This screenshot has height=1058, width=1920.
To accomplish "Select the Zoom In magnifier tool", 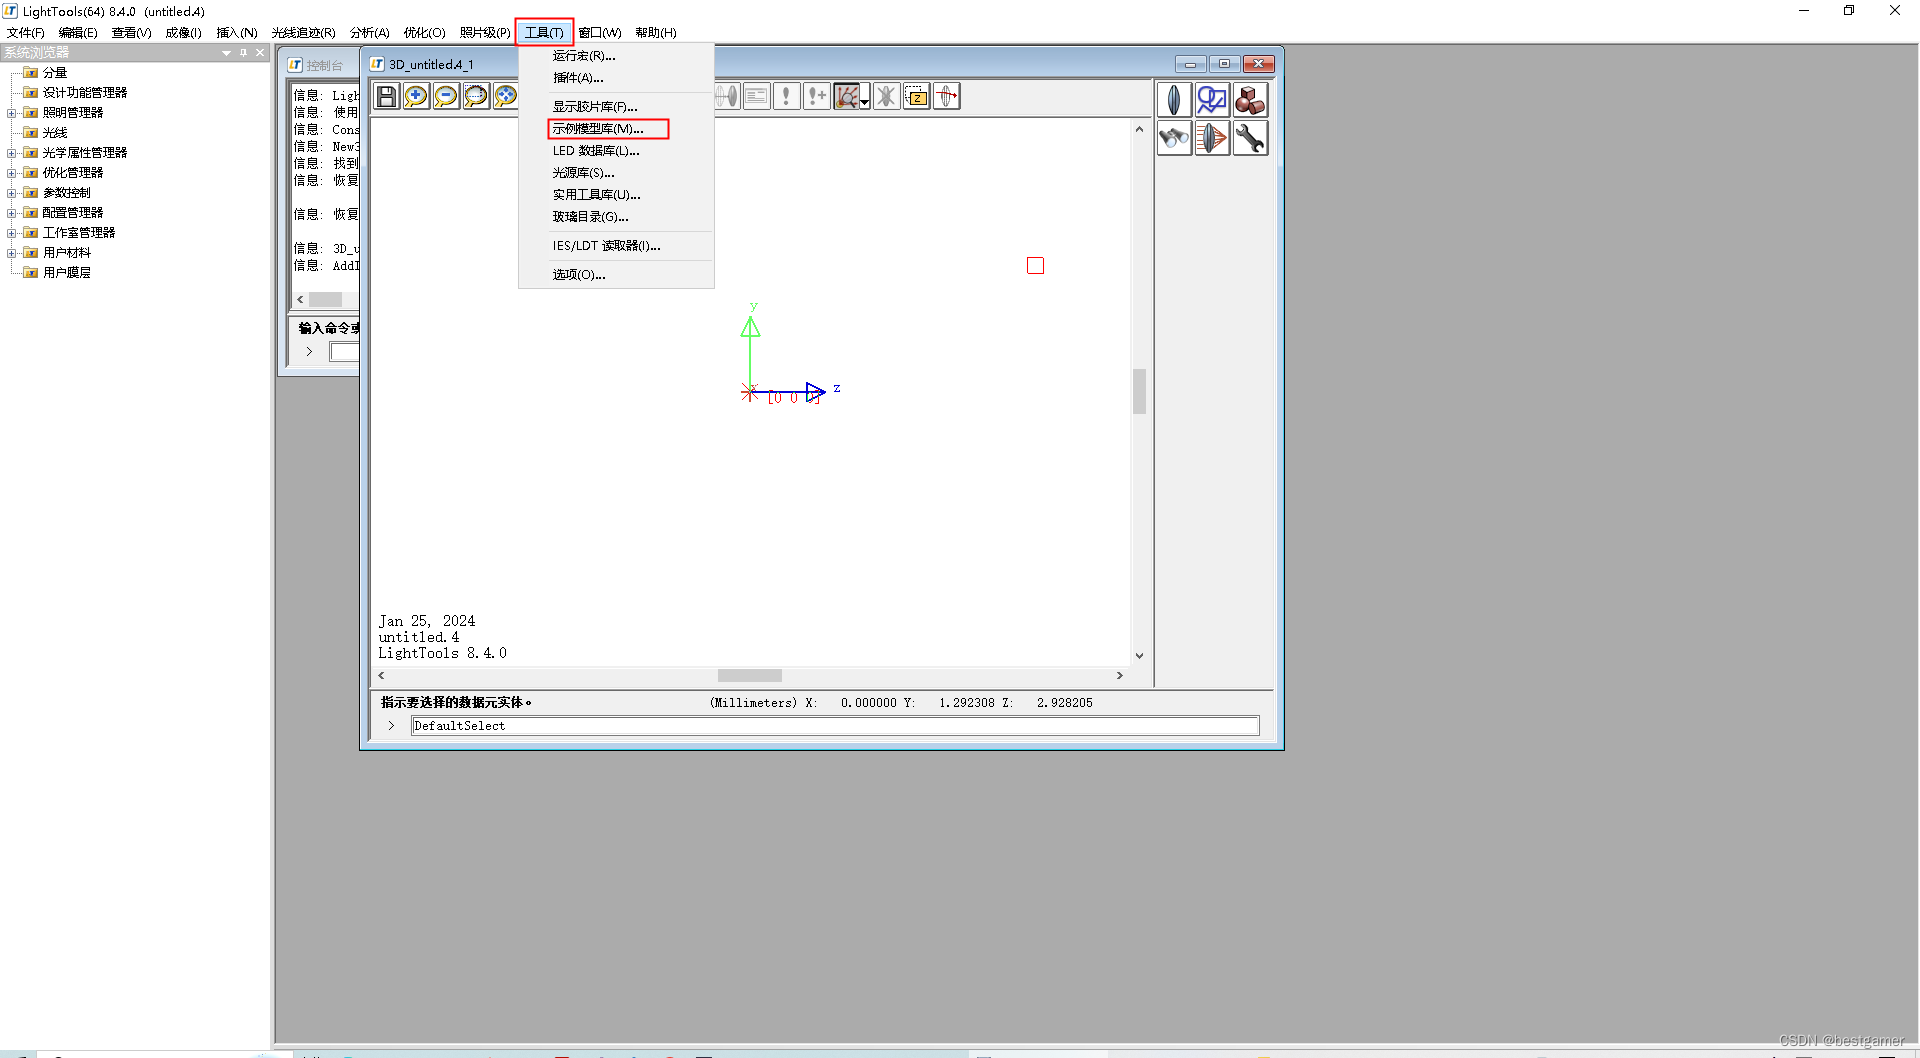I will [416, 96].
